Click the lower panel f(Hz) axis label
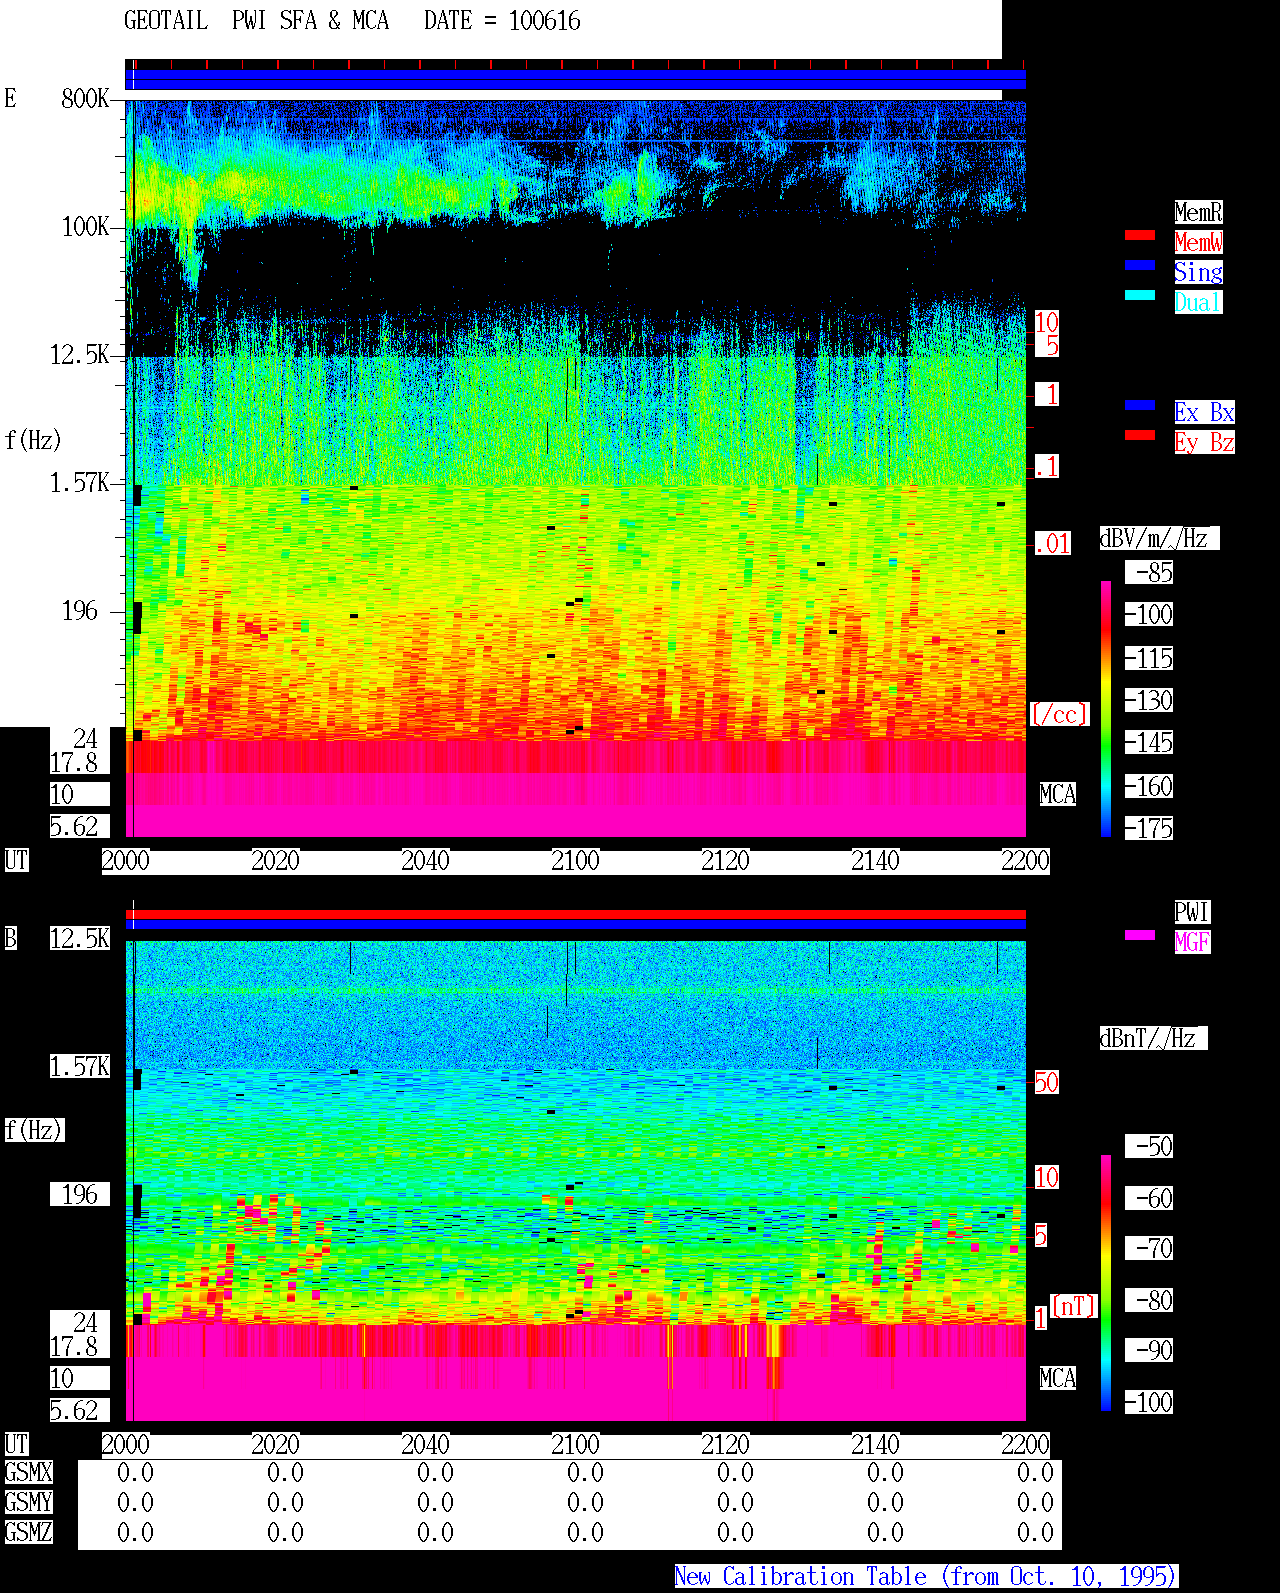Screen dimensions: 1280x1593 click(34, 1130)
